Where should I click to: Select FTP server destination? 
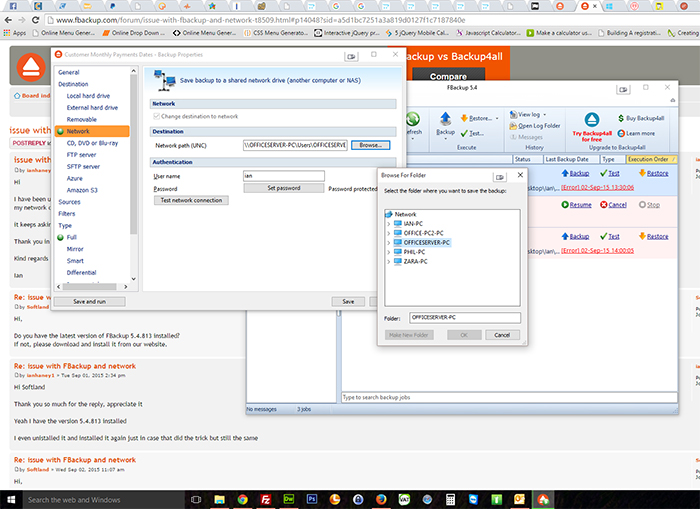click(81, 155)
